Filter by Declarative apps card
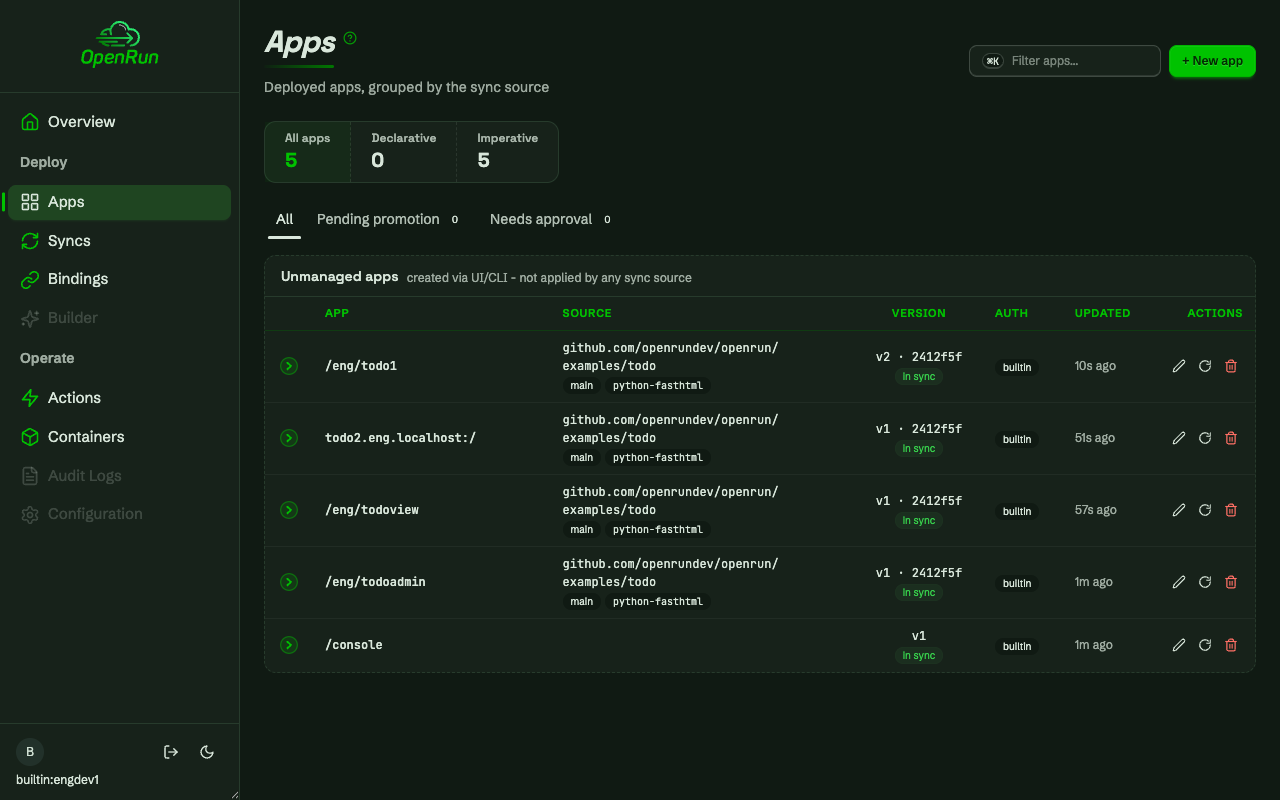Image resolution: width=1280 pixels, height=800 pixels. [x=404, y=152]
